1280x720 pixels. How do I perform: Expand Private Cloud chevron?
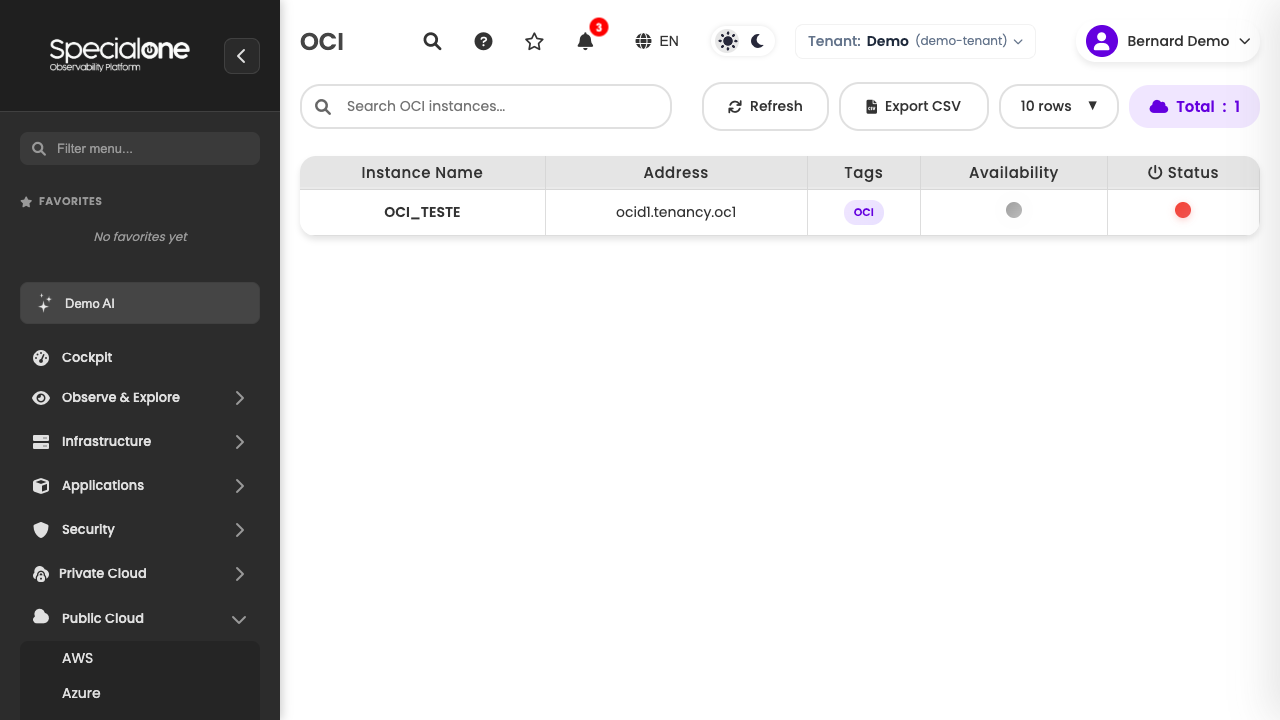[x=240, y=574]
